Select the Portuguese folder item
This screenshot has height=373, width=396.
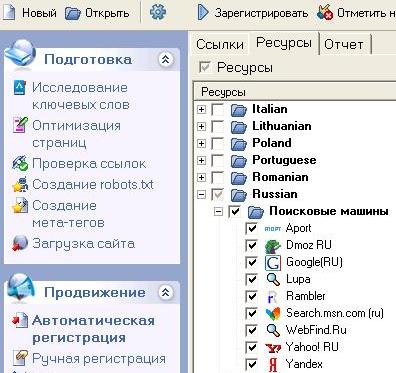point(284,160)
